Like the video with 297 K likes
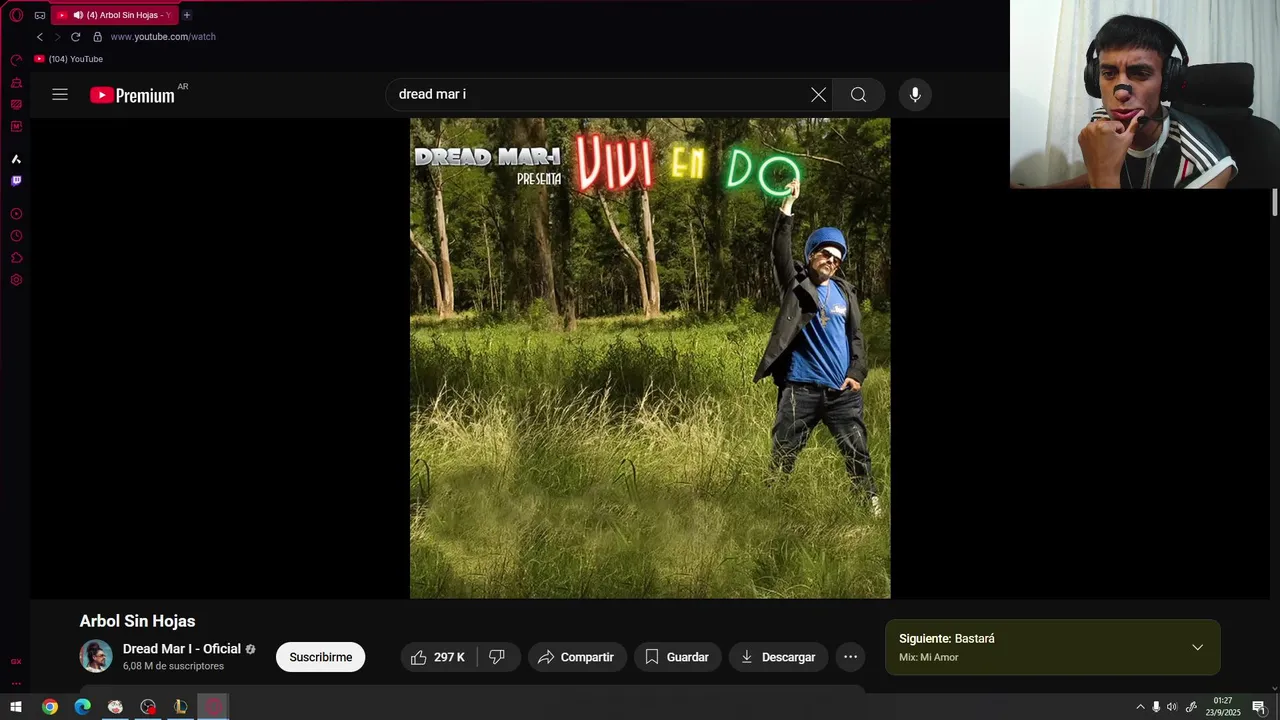The image size is (1280, 720). 438,657
